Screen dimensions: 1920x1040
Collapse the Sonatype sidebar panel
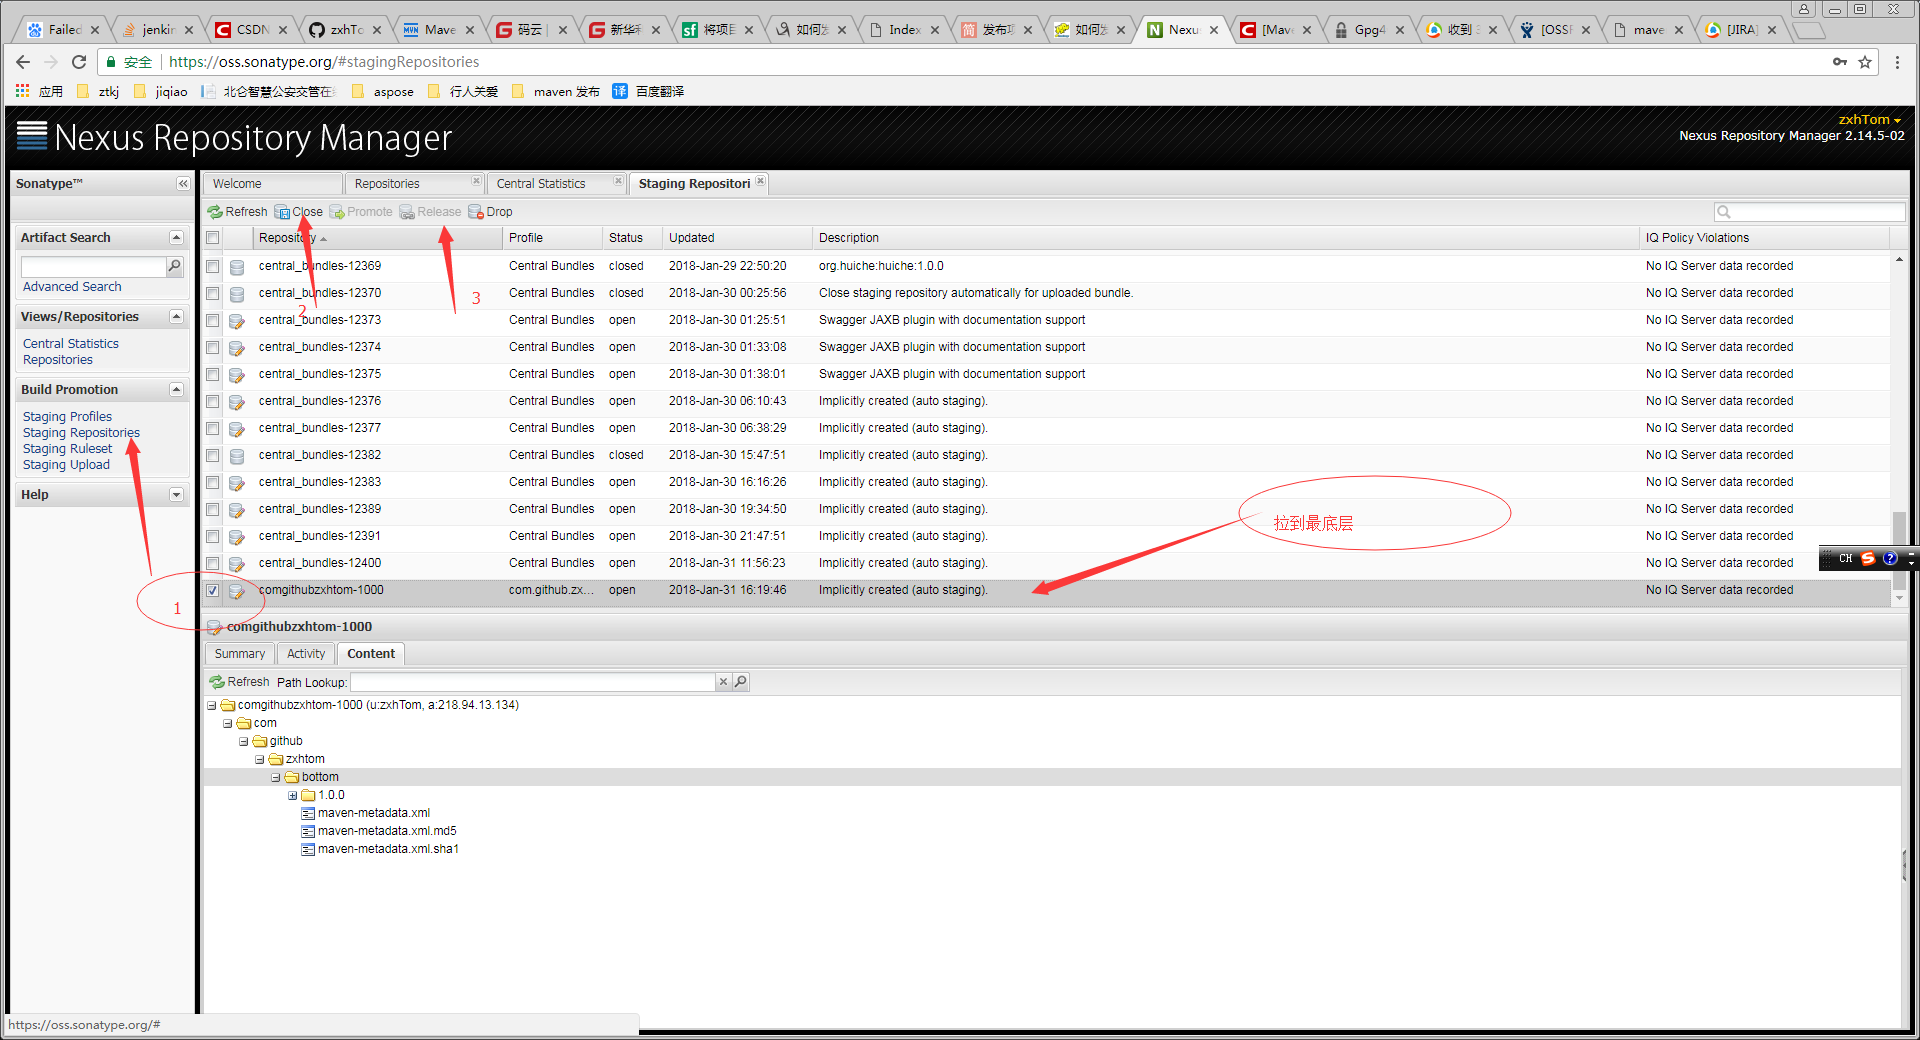(x=183, y=184)
